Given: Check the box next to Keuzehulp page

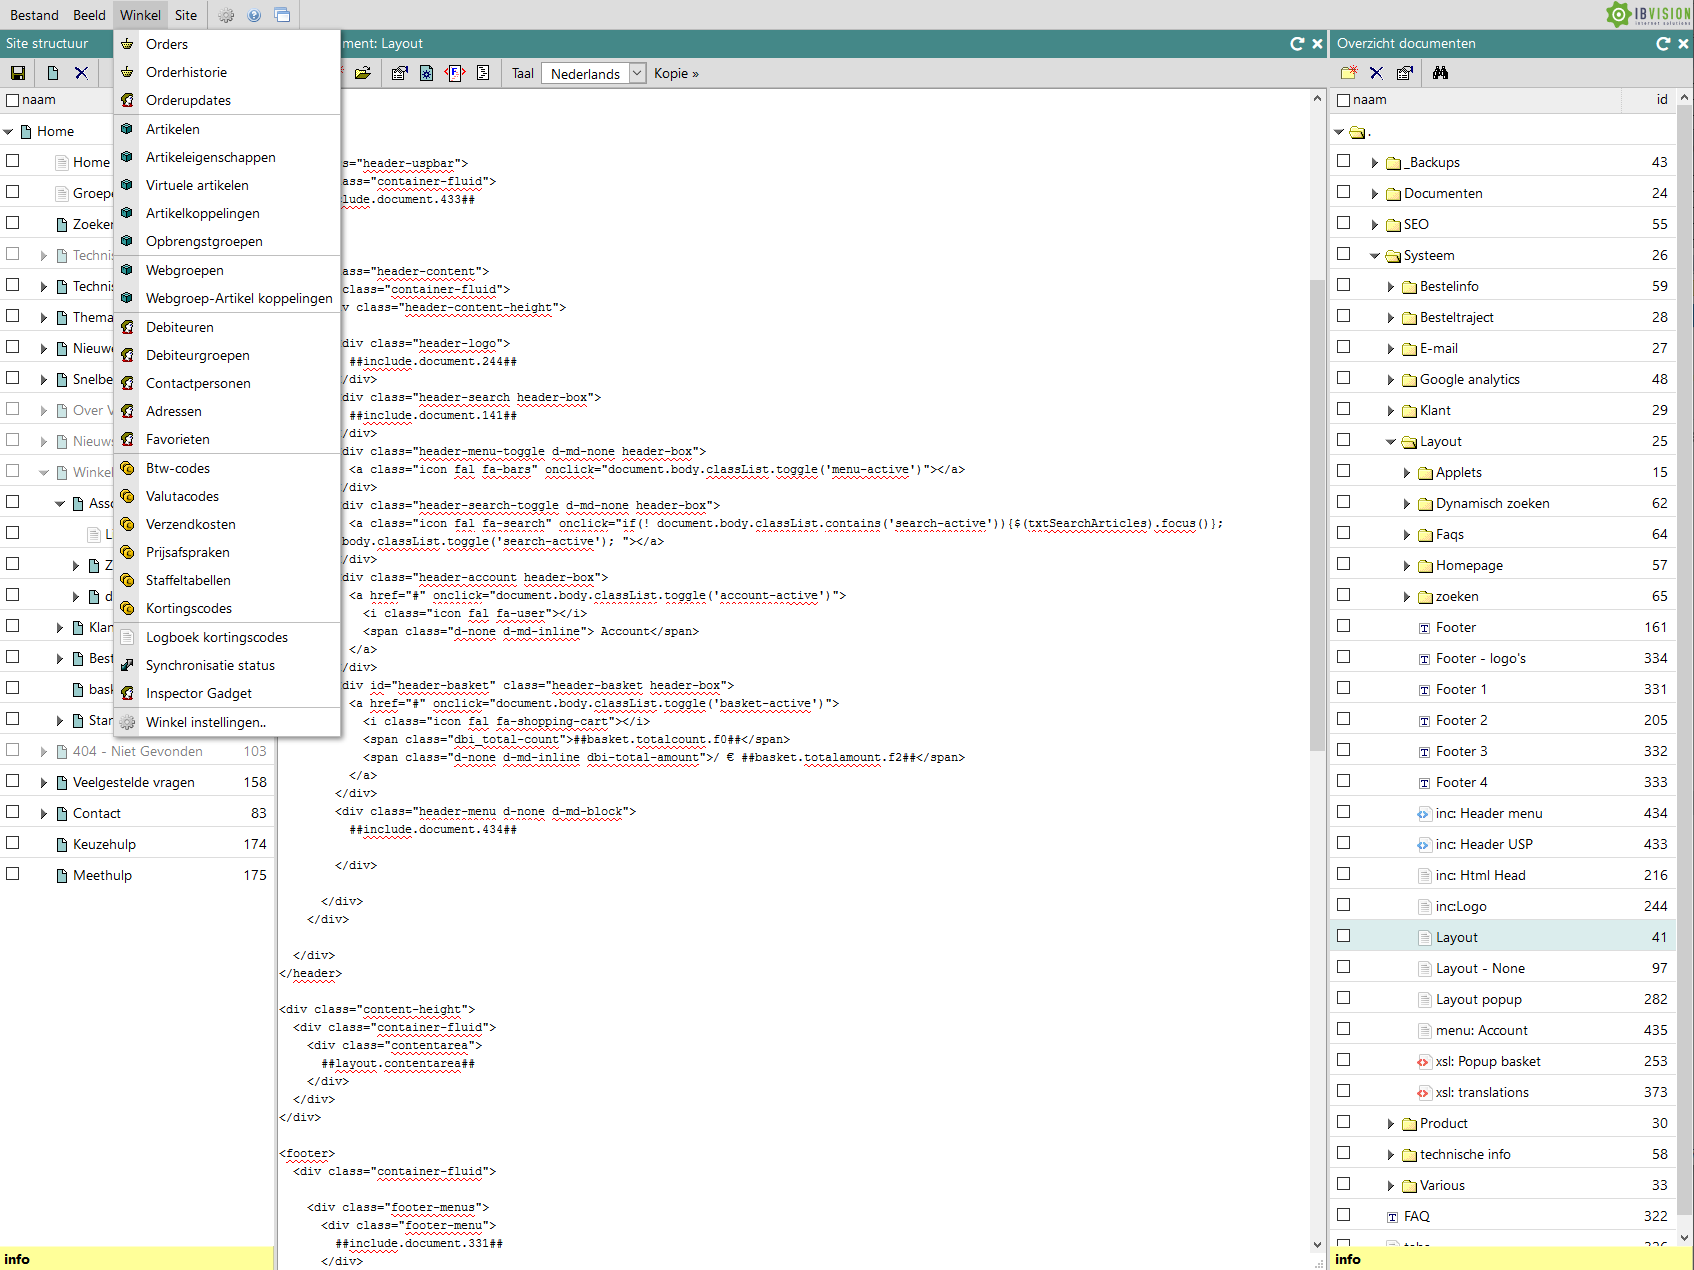Looking at the screenshot, I should click(x=13, y=843).
